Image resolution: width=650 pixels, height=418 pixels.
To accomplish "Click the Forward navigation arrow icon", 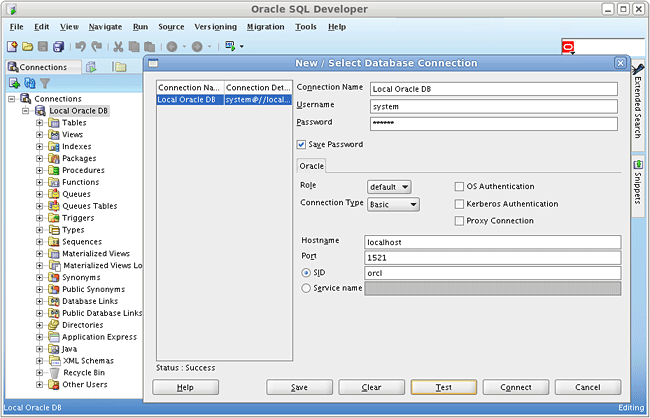I will (197, 47).
